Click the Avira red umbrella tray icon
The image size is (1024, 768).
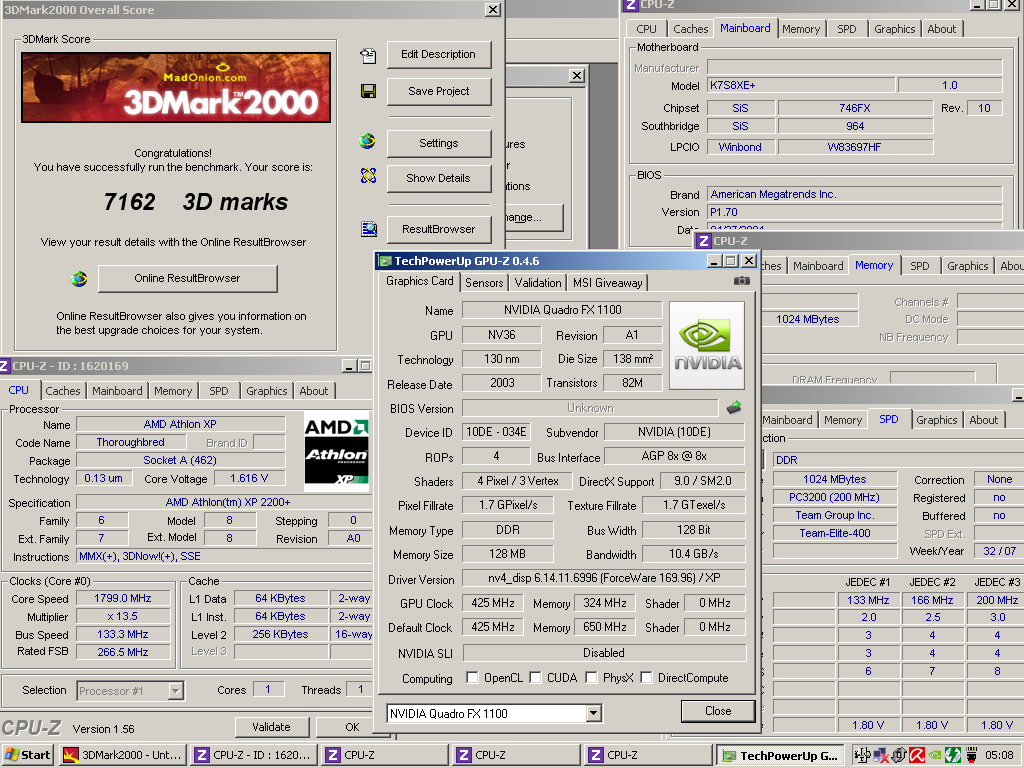coord(917,756)
